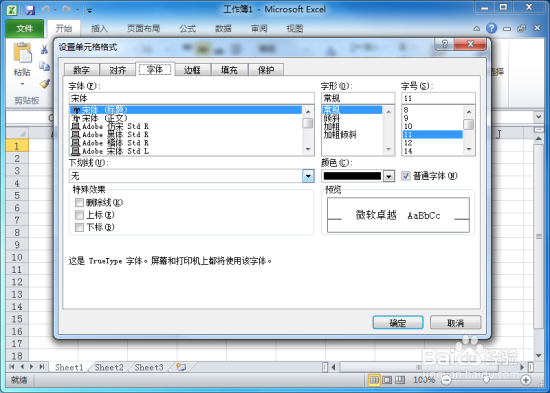The height and width of the screenshot is (393, 550).
Task: Select Bold (加粗) font style
Action: [x=352, y=126]
